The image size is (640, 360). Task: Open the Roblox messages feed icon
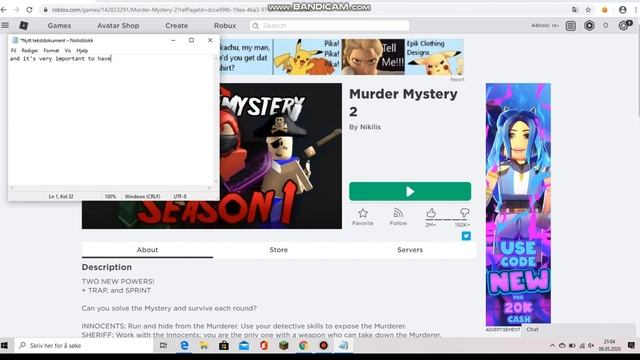[x=571, y=26]
